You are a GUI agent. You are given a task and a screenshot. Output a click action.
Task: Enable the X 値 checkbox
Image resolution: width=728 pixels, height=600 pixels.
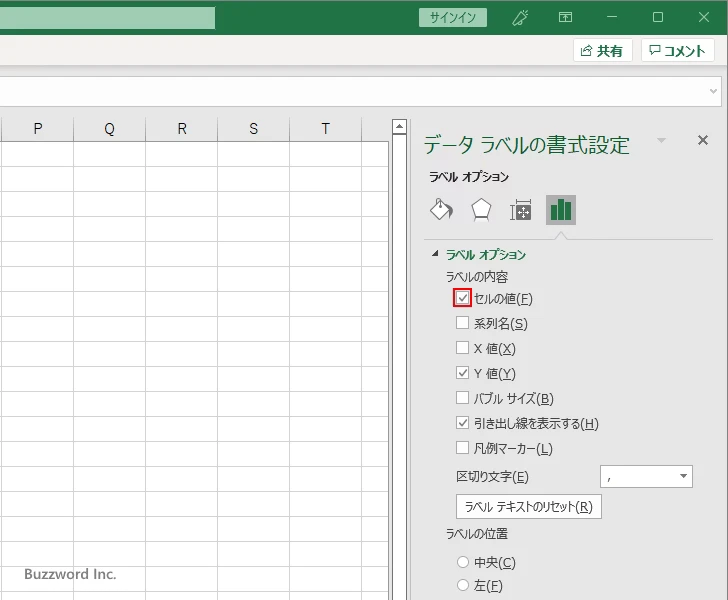[x=462, y=348]
